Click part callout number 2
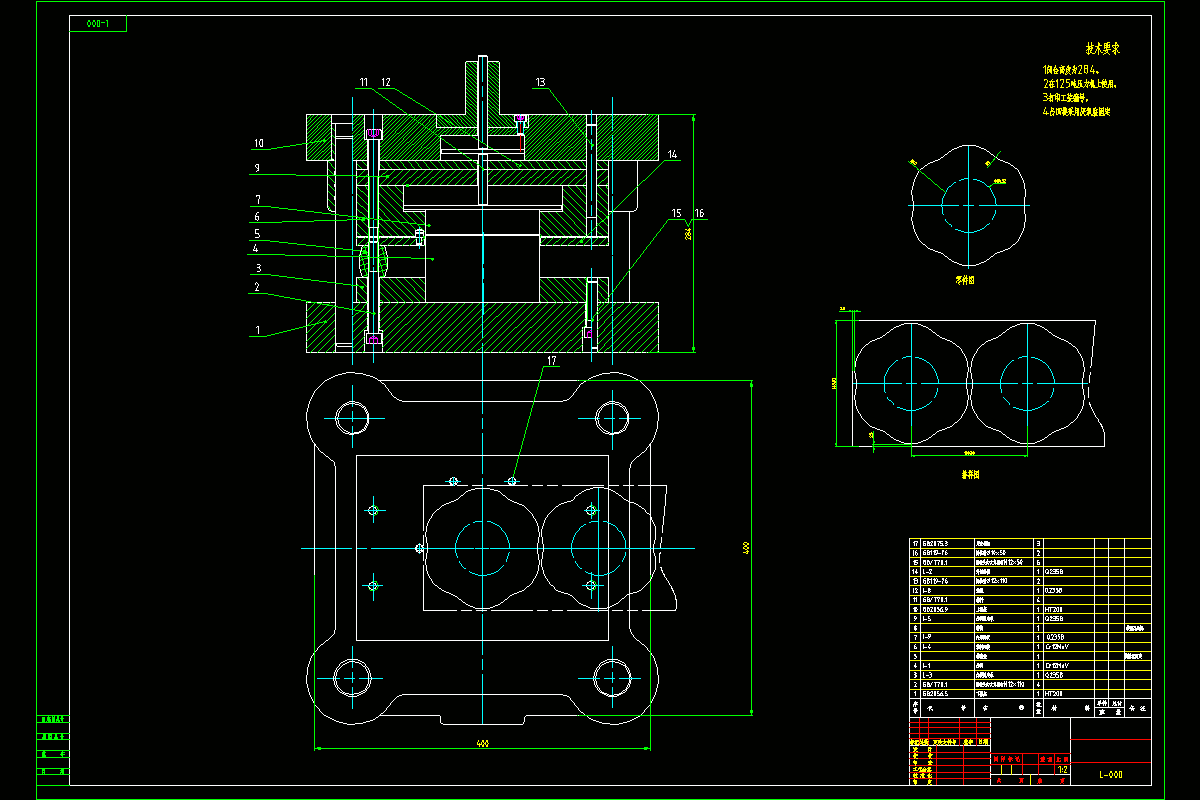This screenshot has width=1200, height=800. click(257, 287)
